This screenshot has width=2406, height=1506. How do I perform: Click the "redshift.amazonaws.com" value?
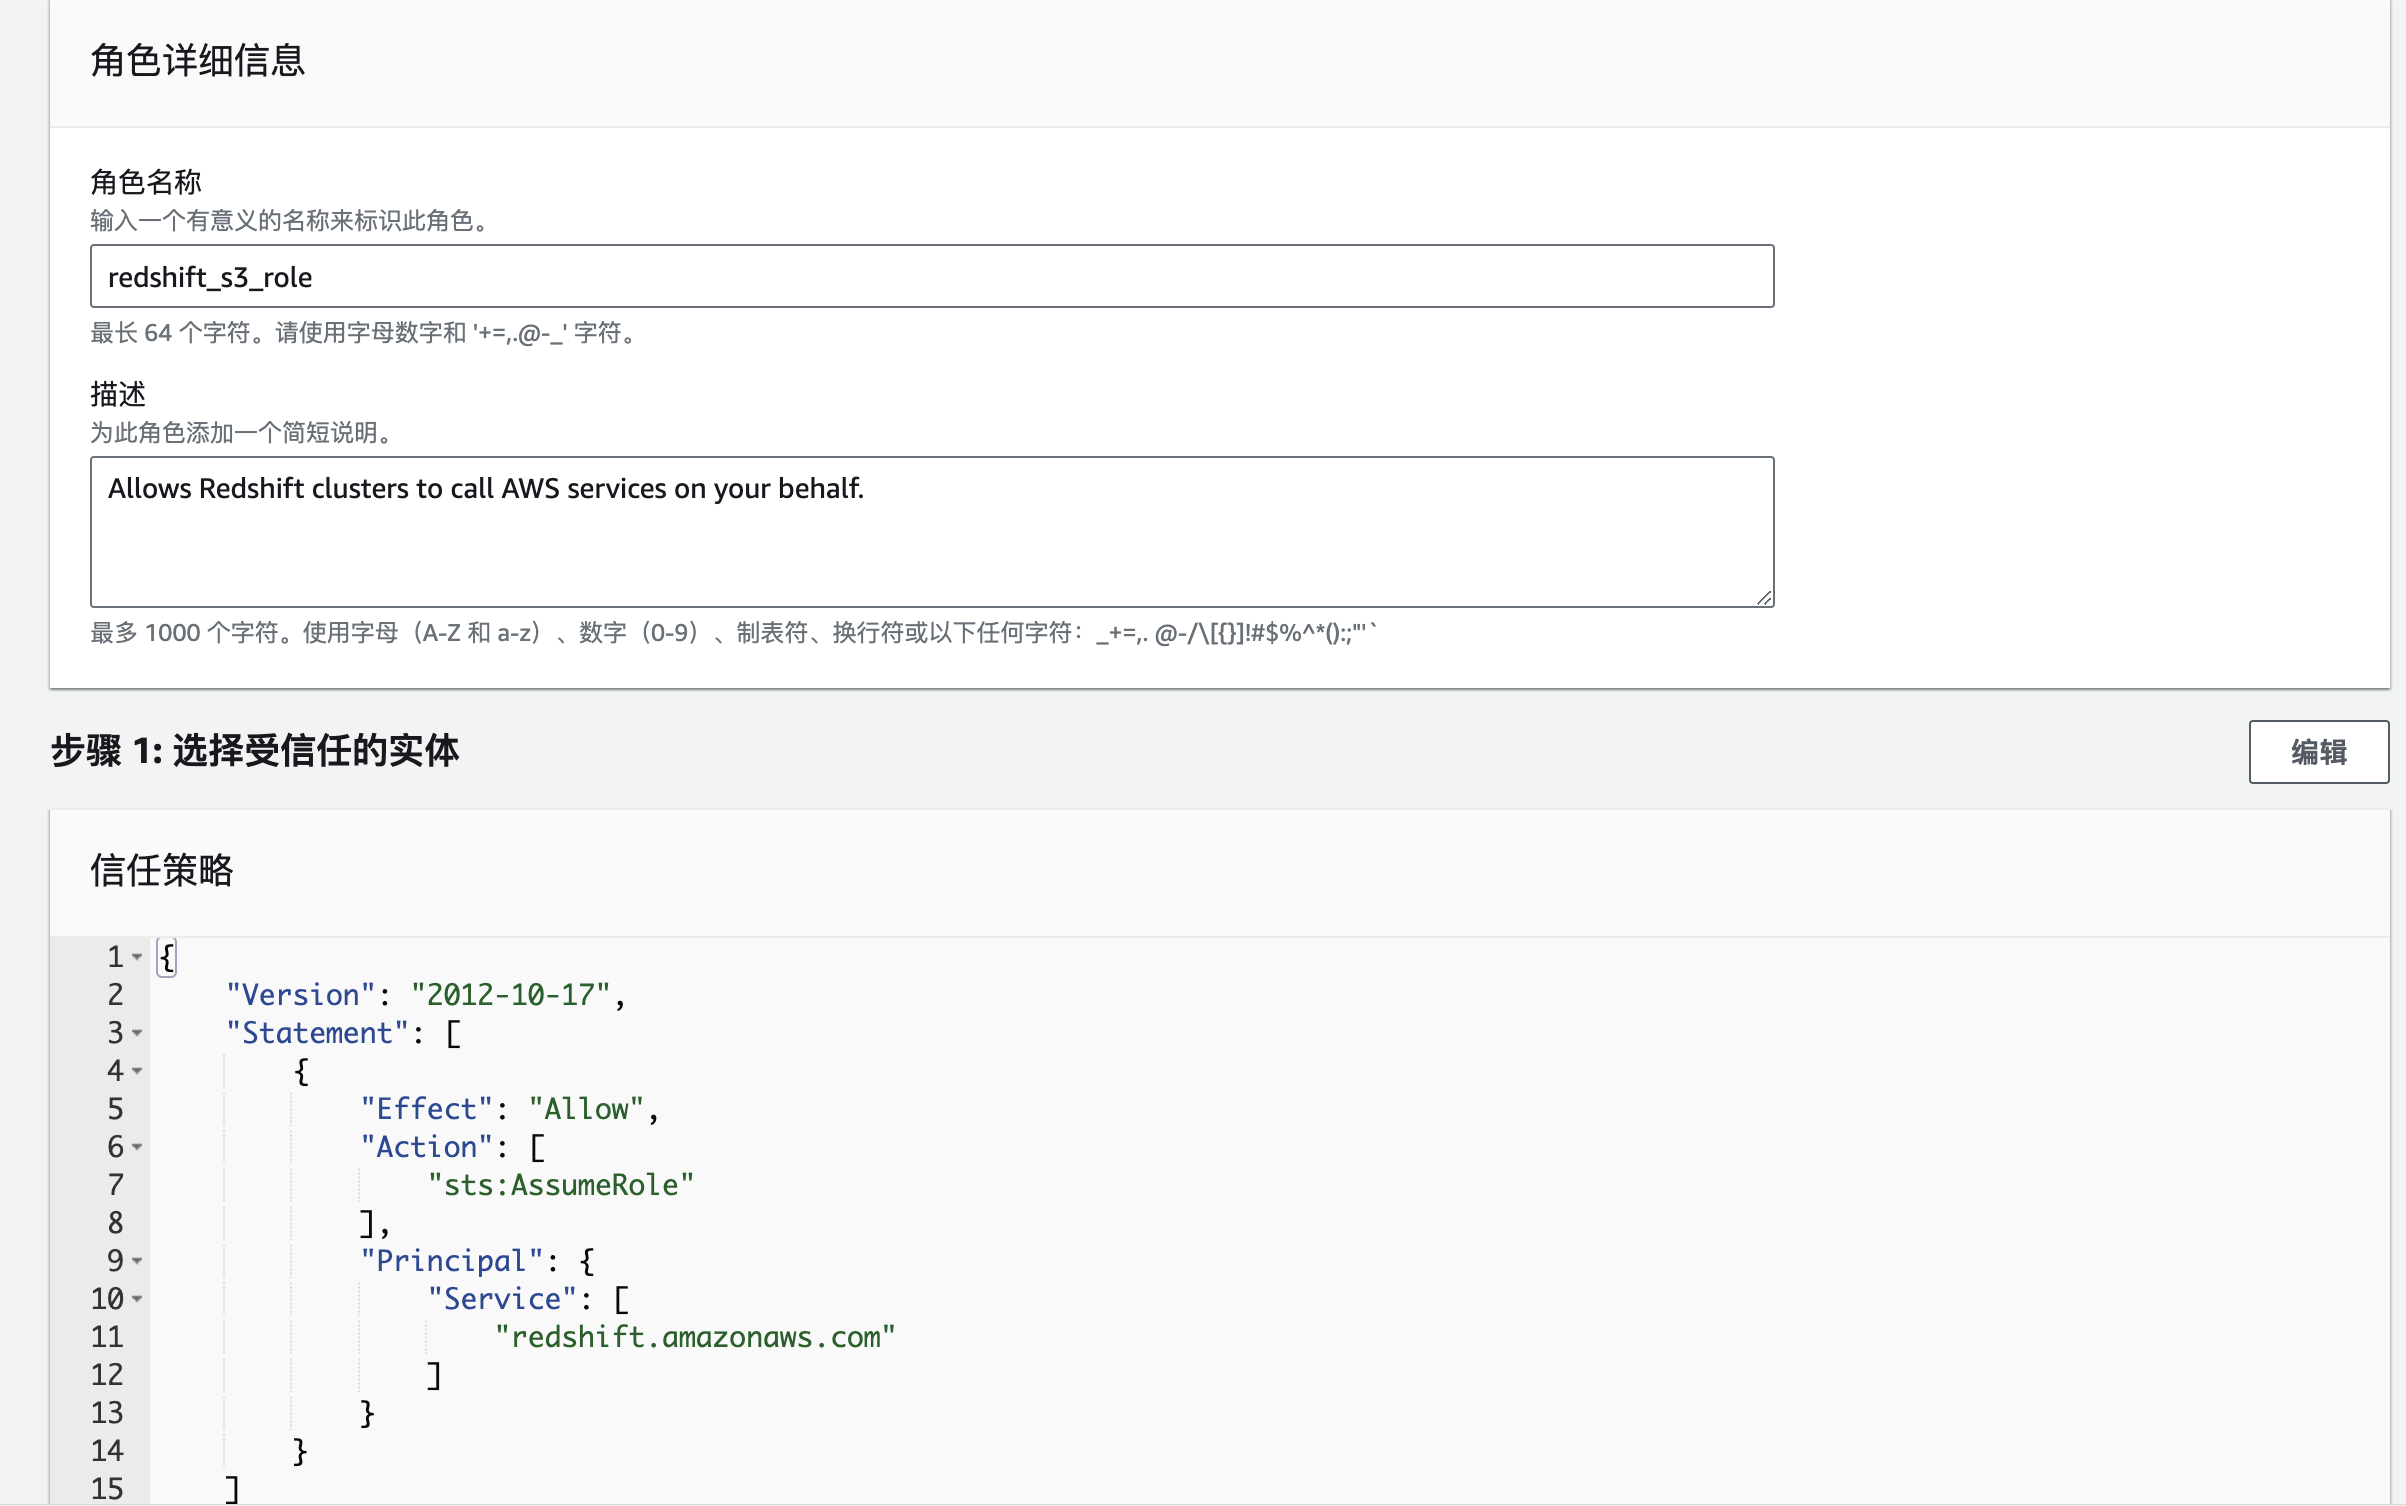click(x=695, y=1337)
